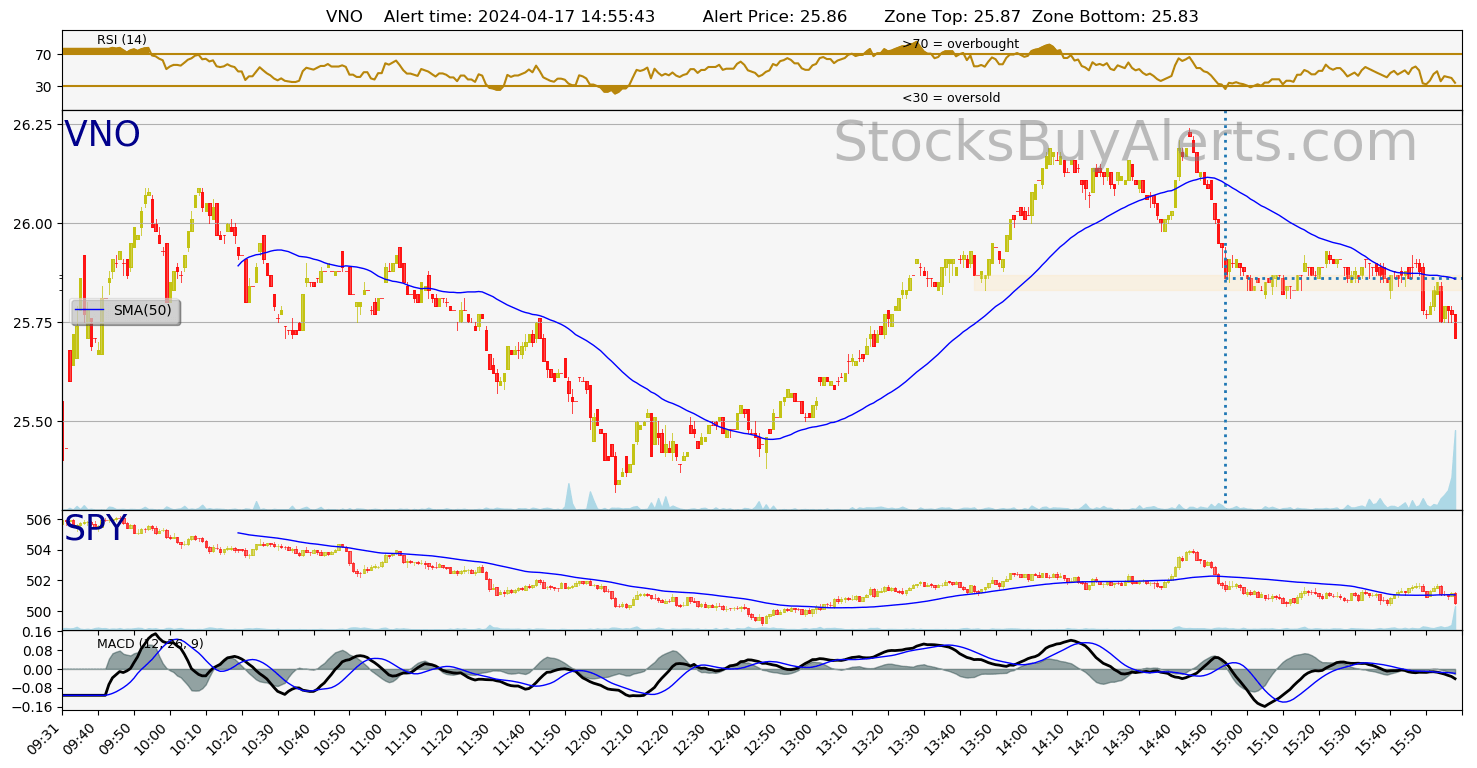Click the shaded alert price zone band

[1217, 283]
